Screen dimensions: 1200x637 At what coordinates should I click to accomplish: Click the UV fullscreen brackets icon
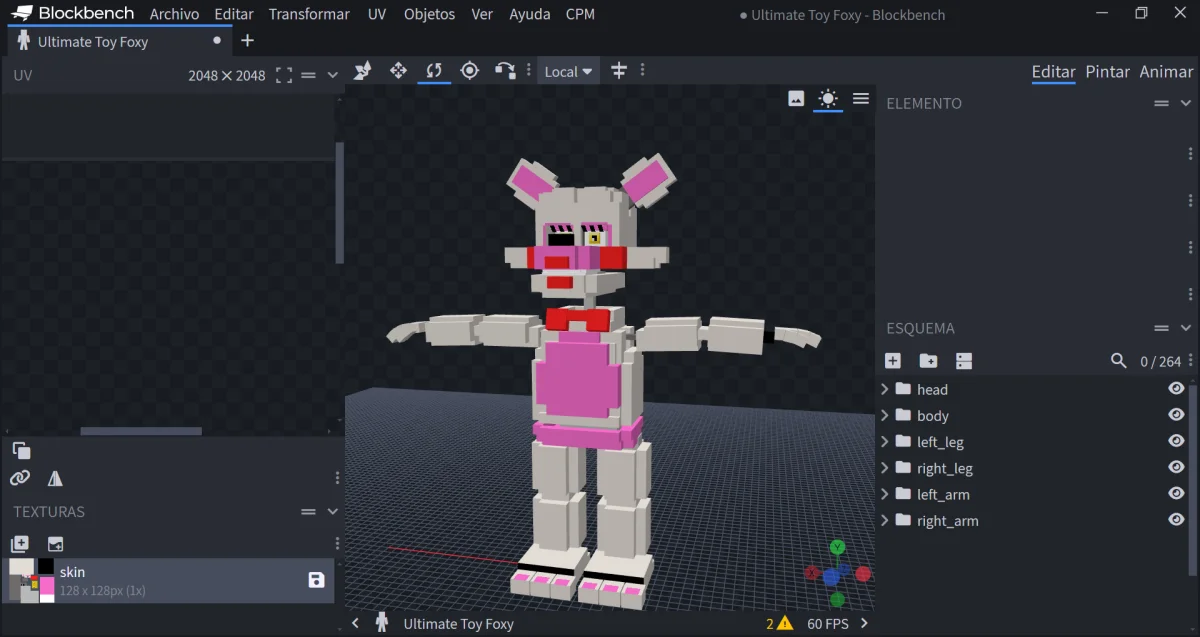click(283, 75)
